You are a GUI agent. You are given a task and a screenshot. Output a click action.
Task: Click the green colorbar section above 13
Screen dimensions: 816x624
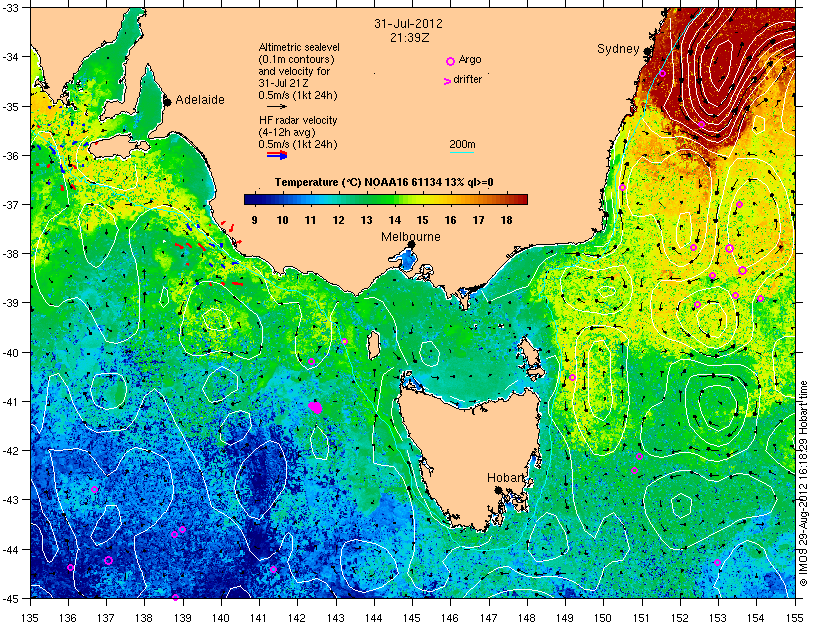367,199
